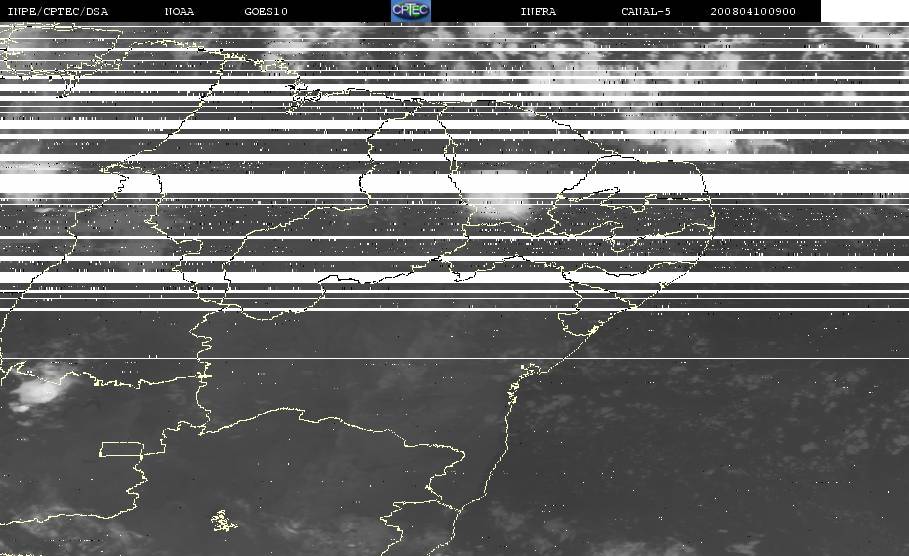Click the thickest white dropout stripe
This screenshot has height=556, width=909.
pos(454,184)
